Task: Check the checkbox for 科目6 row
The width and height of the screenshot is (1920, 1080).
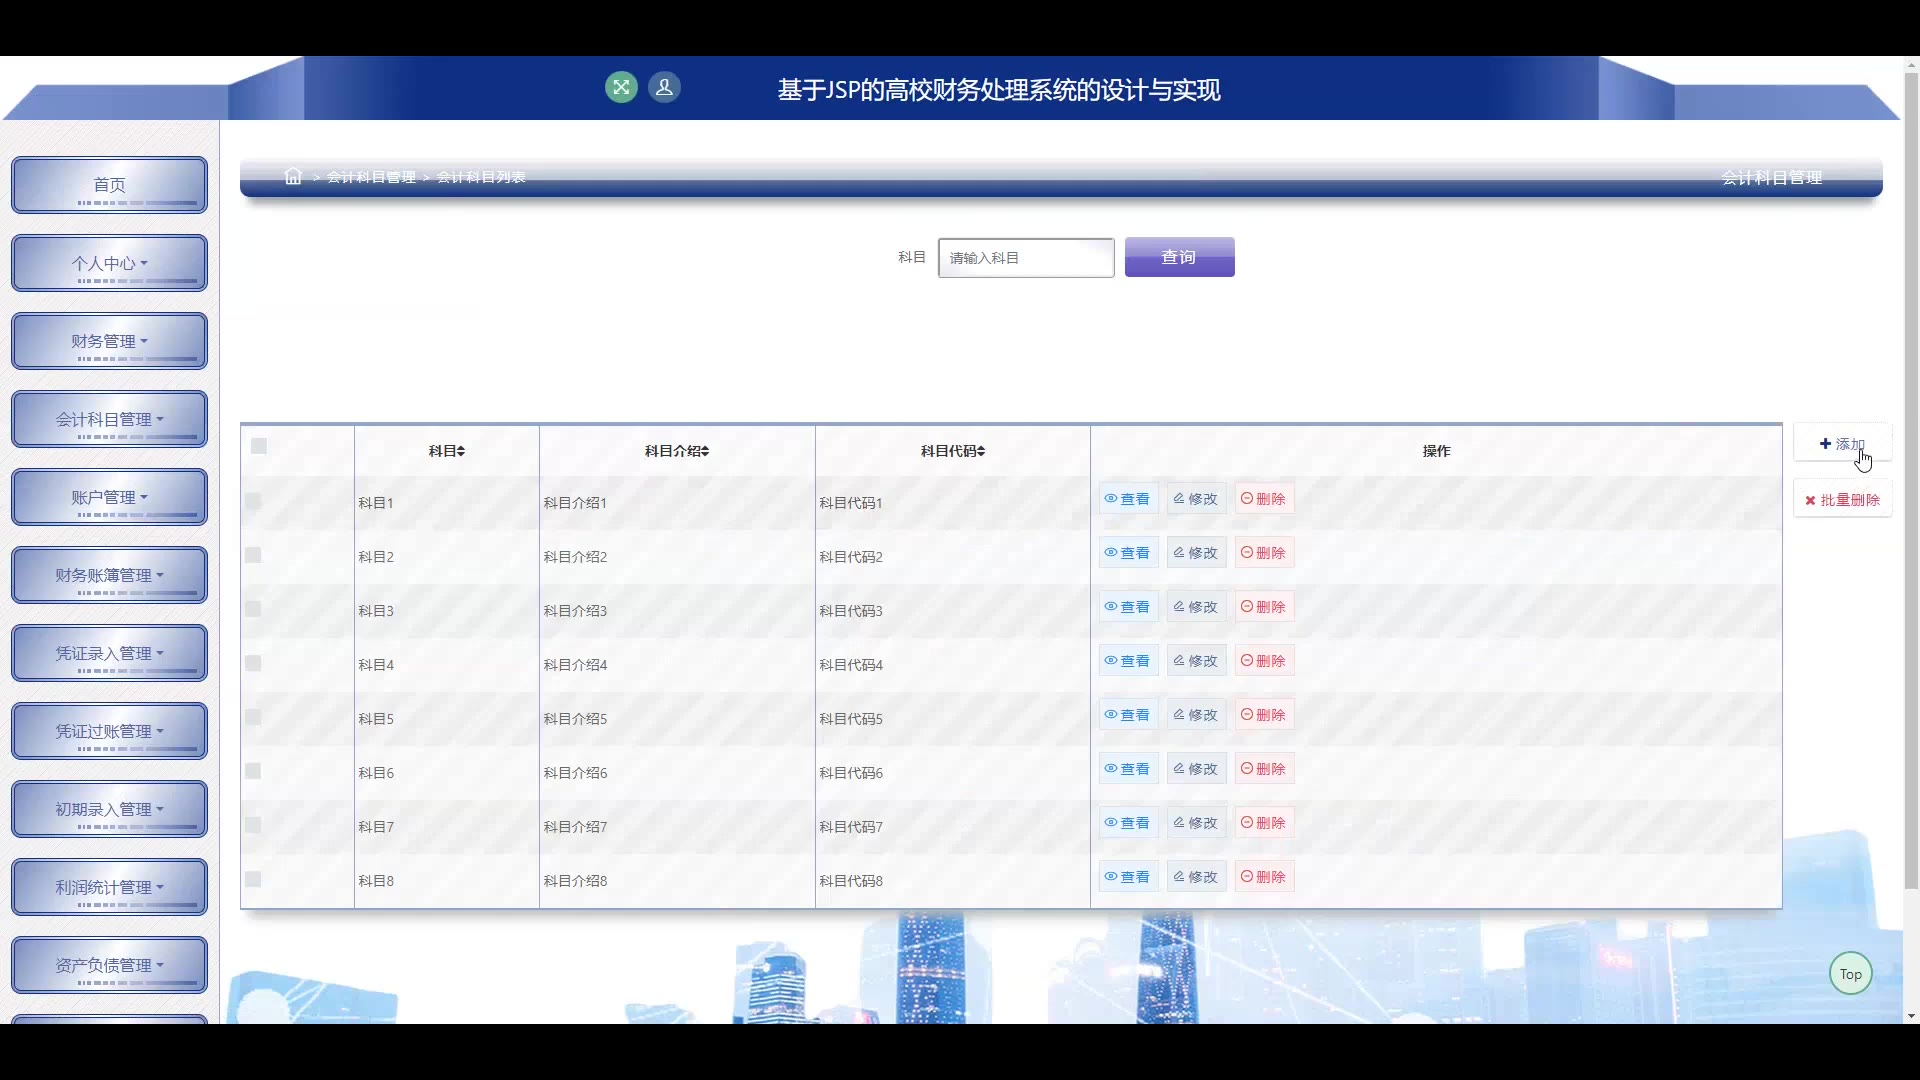Action: click(x=253, y=771)
